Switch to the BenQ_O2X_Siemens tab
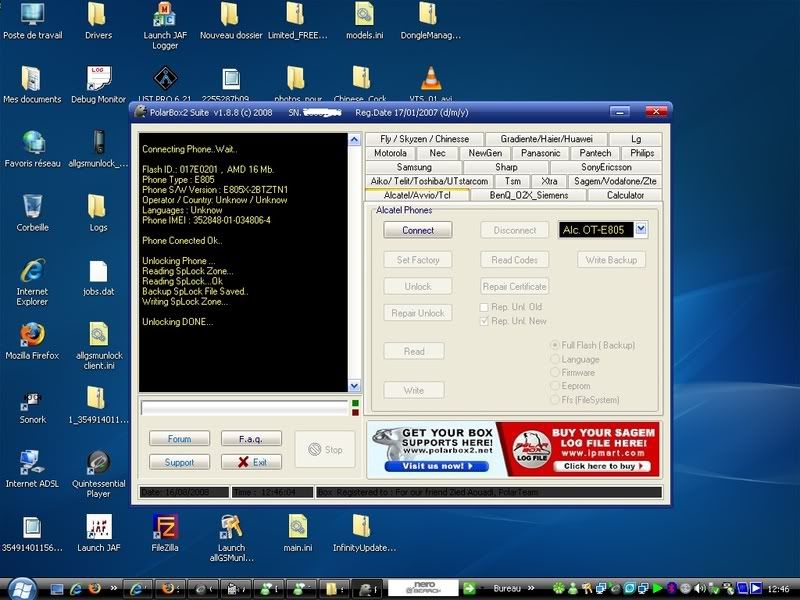Image resolution: width=800 pixels, height=600 pixels. click(529, 195)
